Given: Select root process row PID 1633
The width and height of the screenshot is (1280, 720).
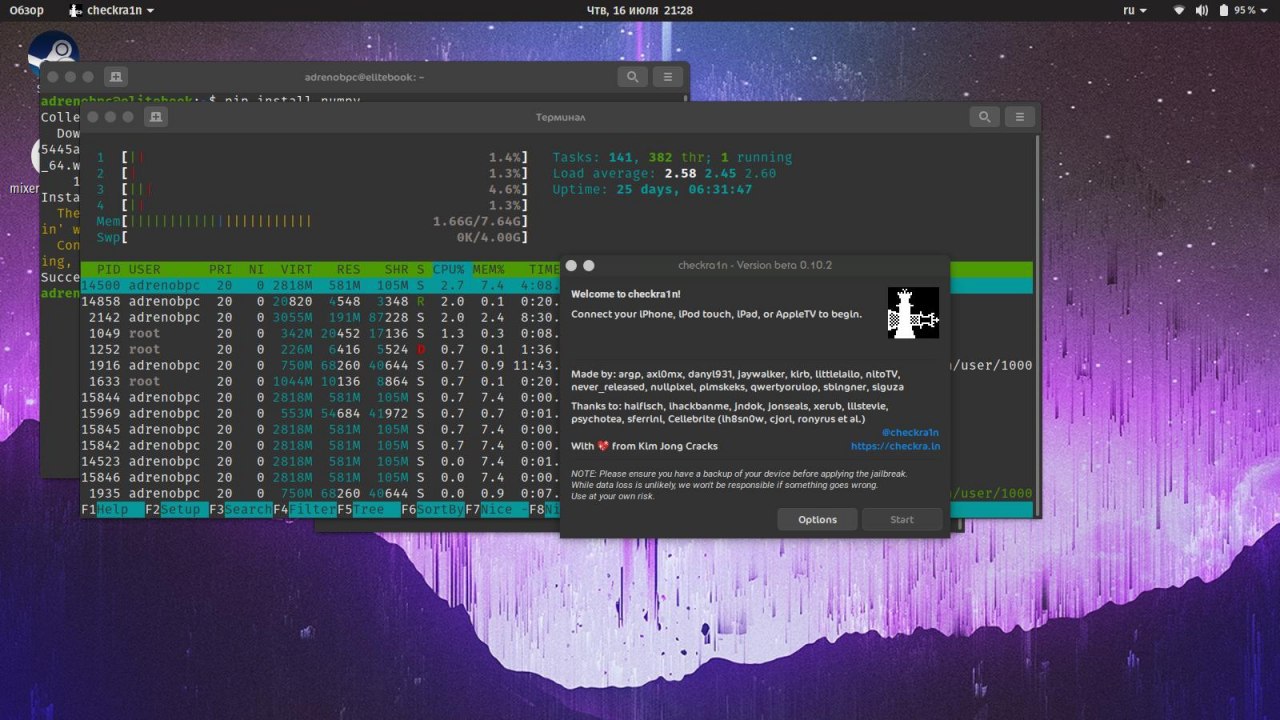Looking at the screenshot, I should [320, 382].
